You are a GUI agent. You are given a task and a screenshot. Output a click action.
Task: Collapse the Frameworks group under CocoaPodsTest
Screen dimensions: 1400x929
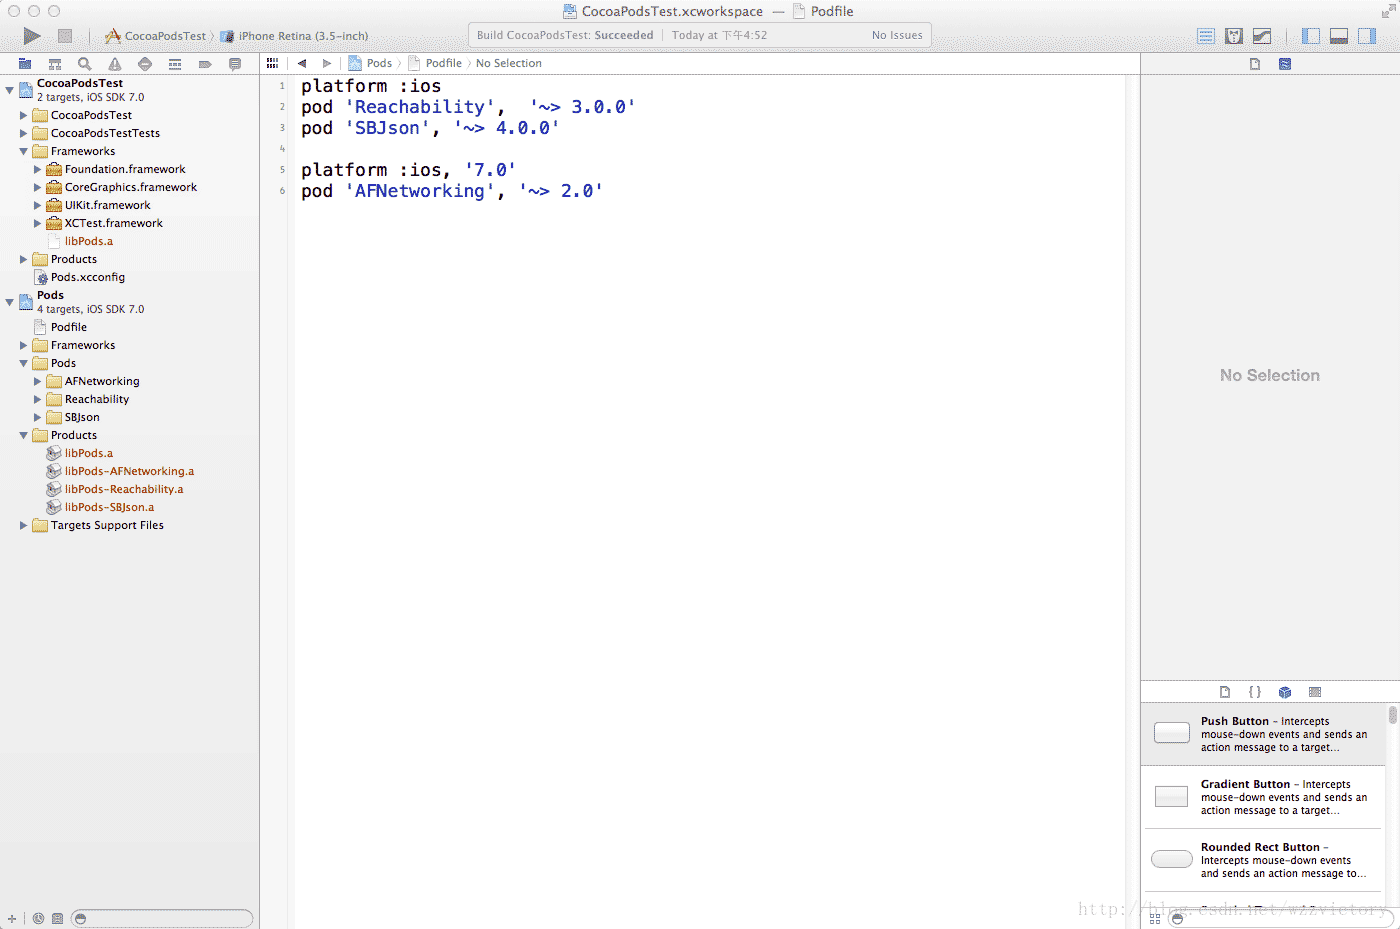coord(24,152)
